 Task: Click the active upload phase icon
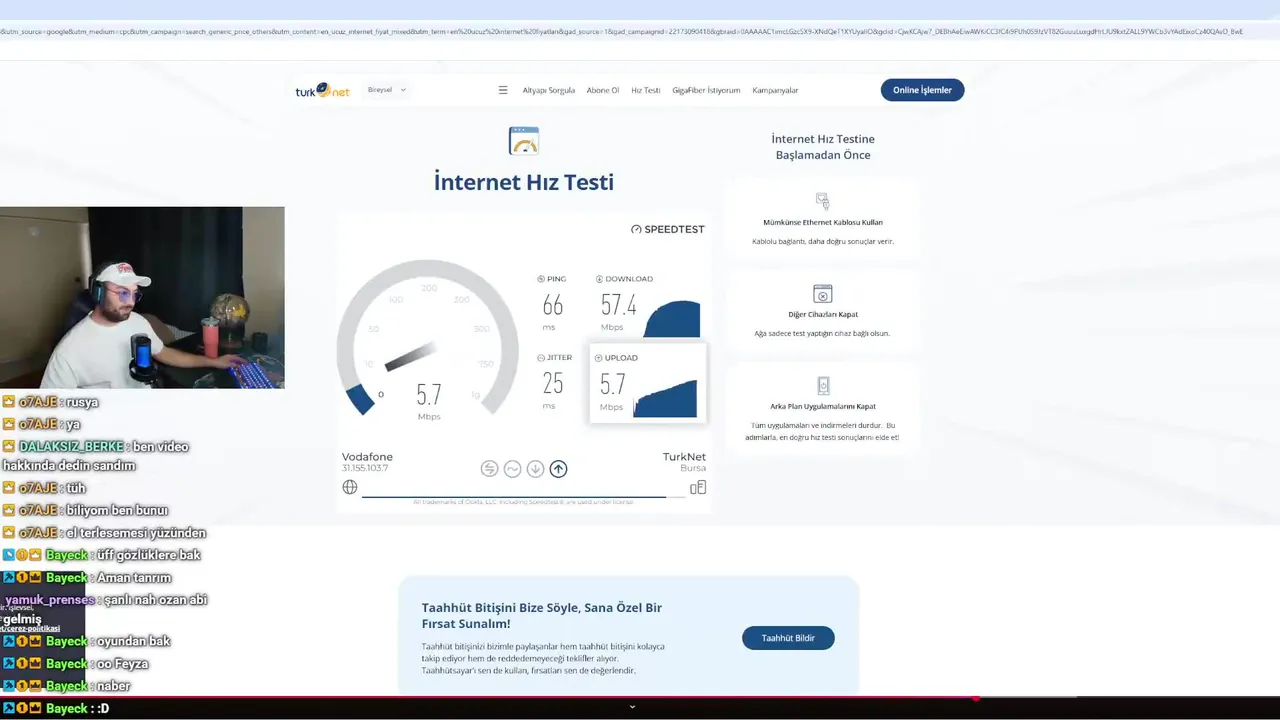(x=558, y=468)
